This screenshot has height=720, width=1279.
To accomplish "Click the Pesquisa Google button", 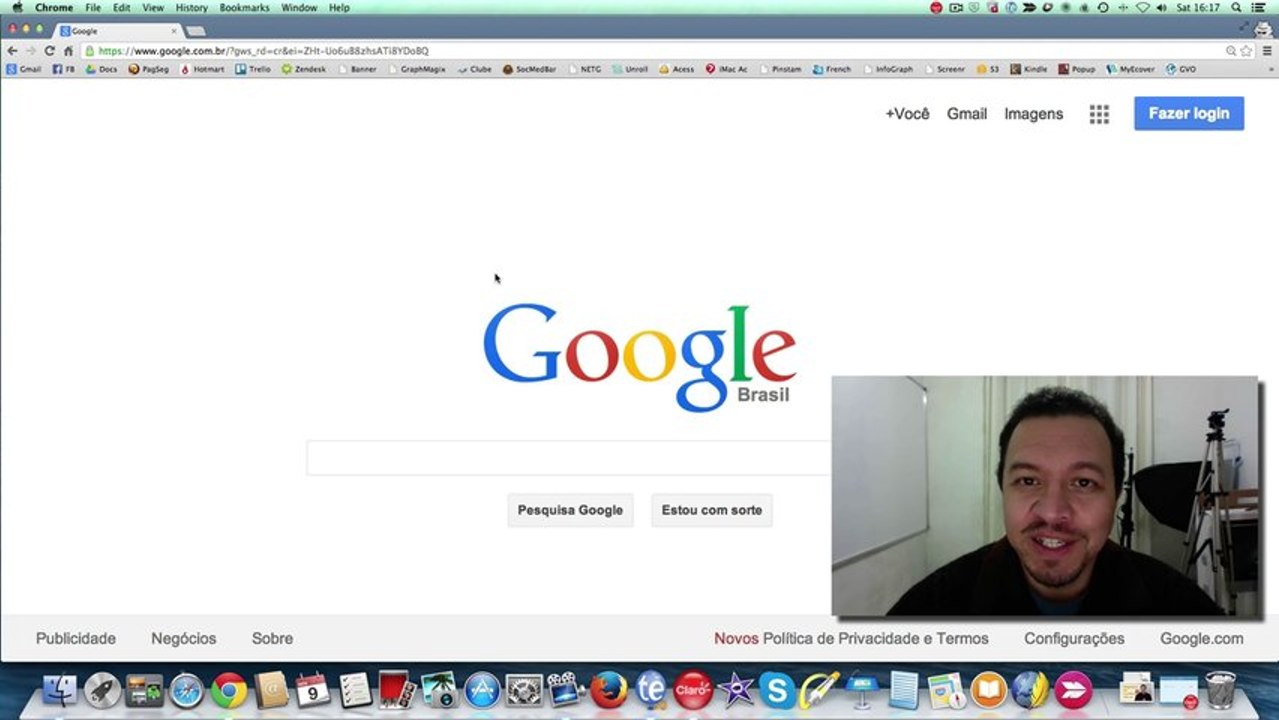I will pyautogui.click(x=570, y=510).
